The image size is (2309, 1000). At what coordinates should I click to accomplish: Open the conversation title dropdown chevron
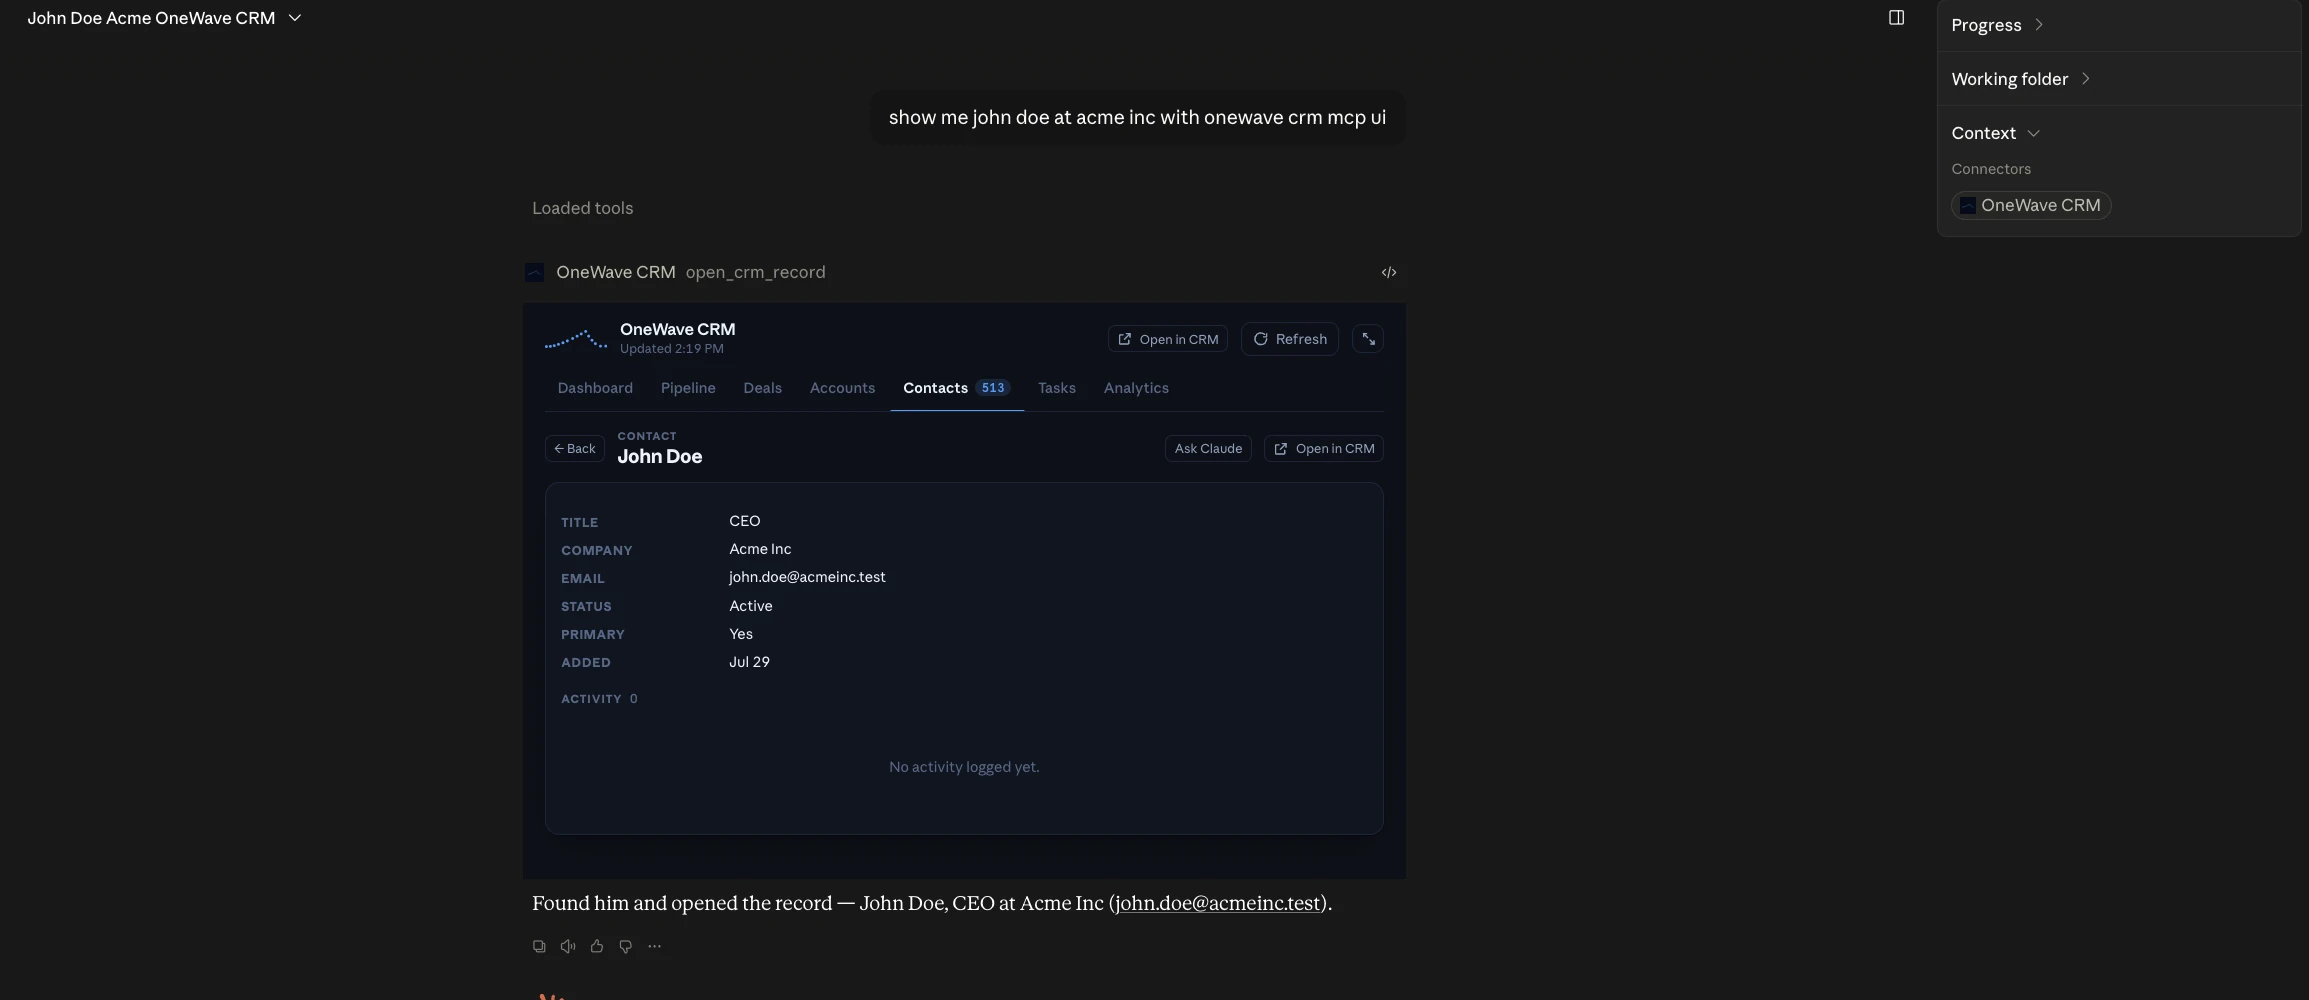click(295, 18)
